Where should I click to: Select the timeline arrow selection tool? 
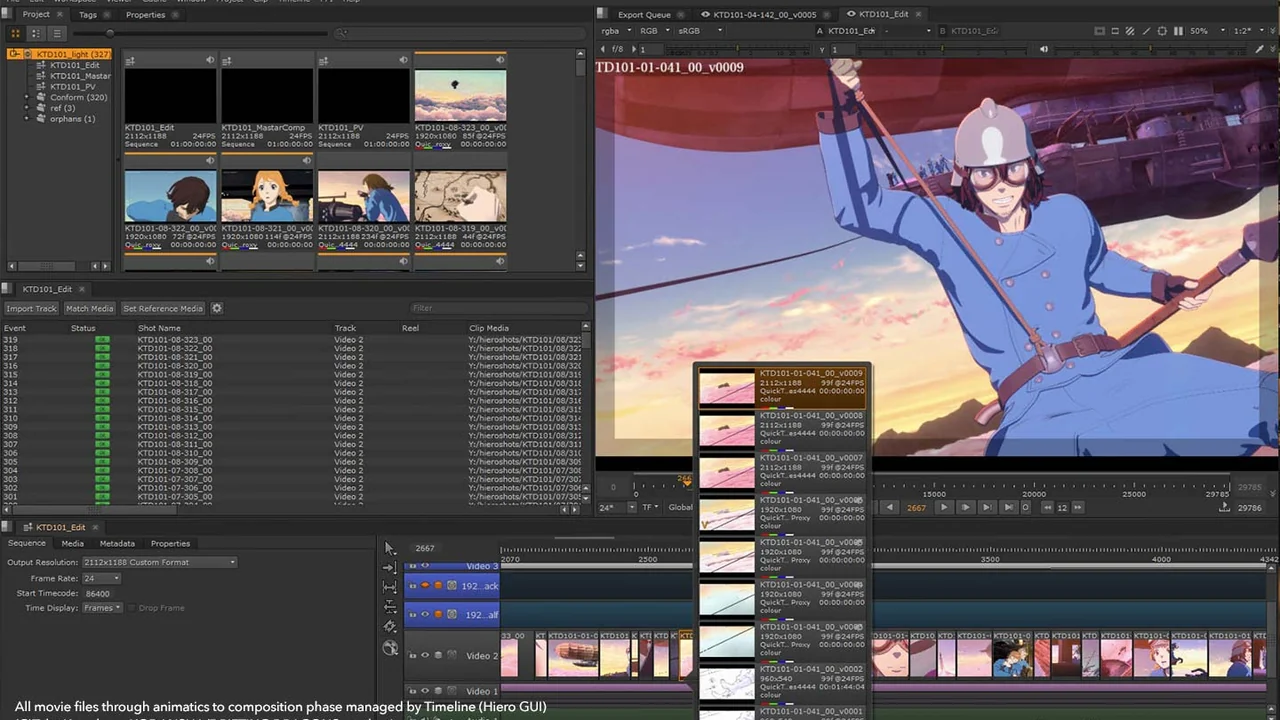pos(390,548)
